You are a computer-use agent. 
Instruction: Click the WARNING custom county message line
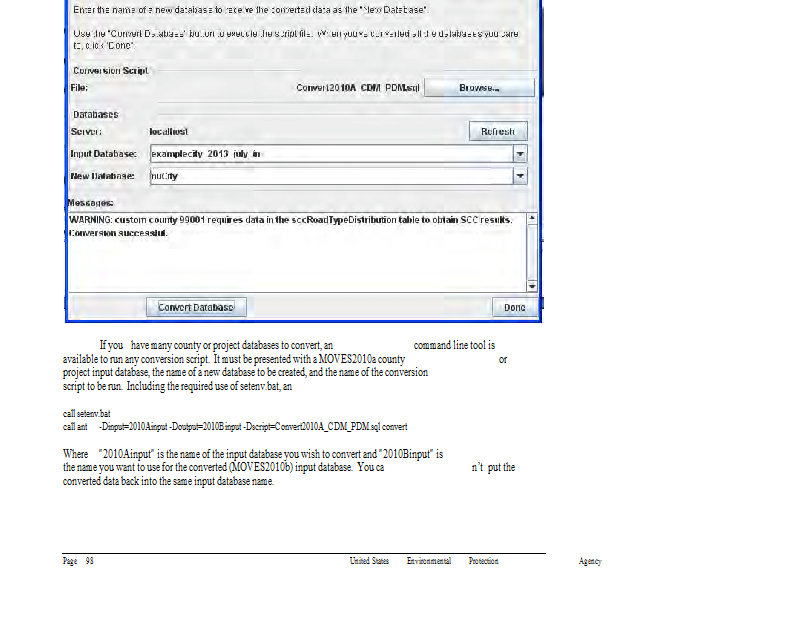coord(290,219)
